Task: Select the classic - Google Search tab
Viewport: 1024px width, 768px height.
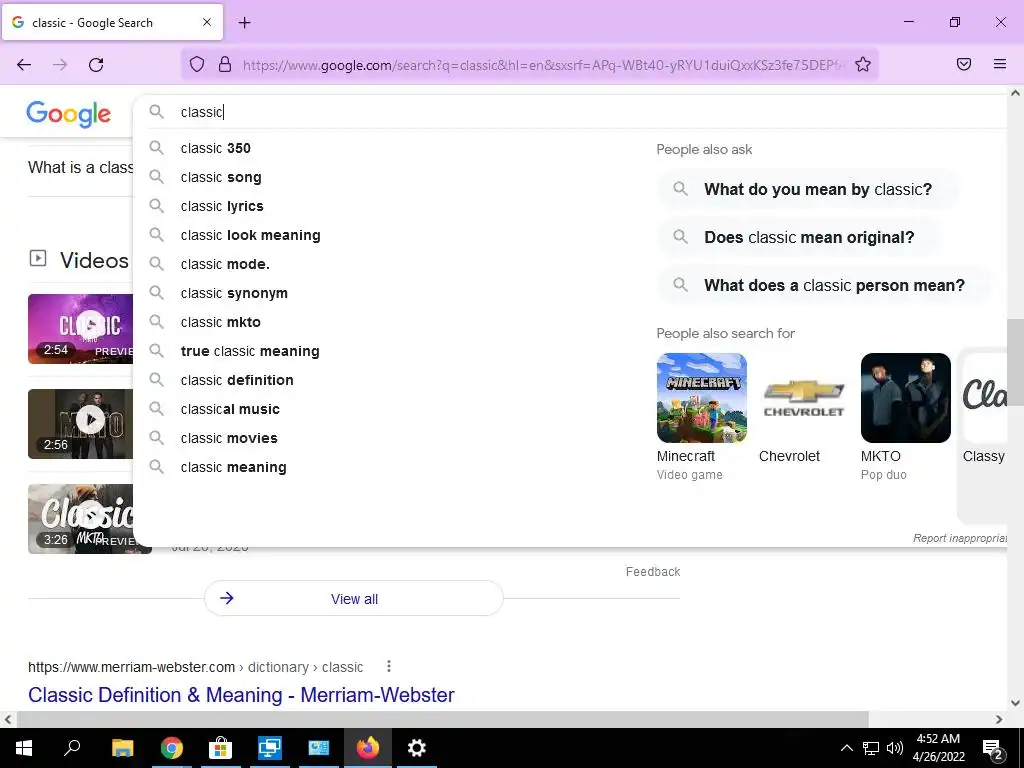Action: [112, 22]
